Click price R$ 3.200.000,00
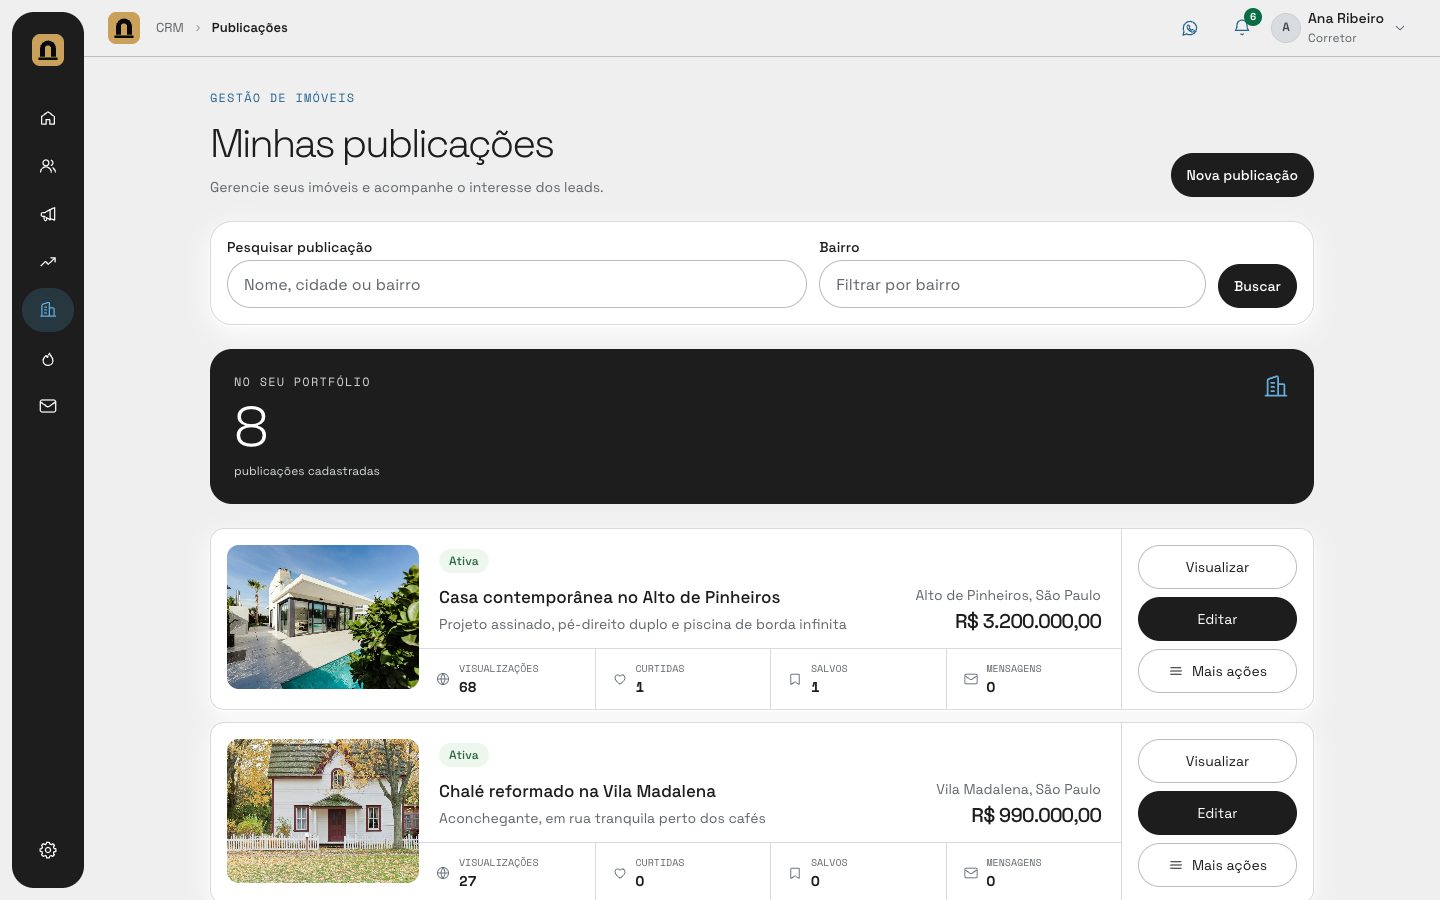This screenshot has height=900, width=1440. pyautogui.click(x=1028, y=621)
